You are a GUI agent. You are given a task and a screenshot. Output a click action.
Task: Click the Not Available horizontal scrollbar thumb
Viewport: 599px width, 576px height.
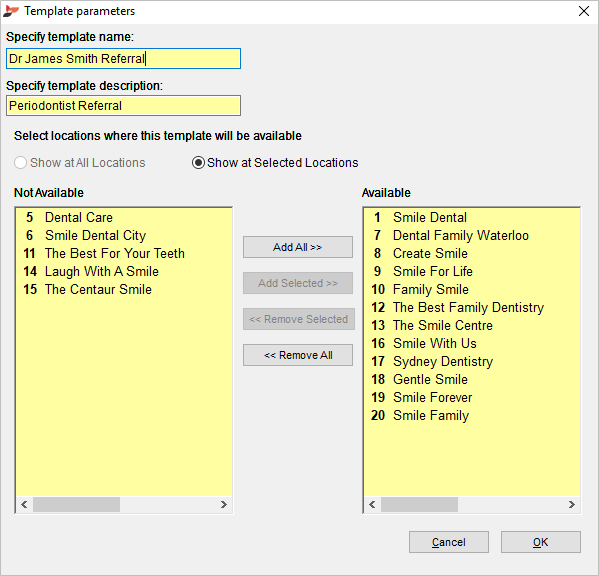[x=76, y=505]
